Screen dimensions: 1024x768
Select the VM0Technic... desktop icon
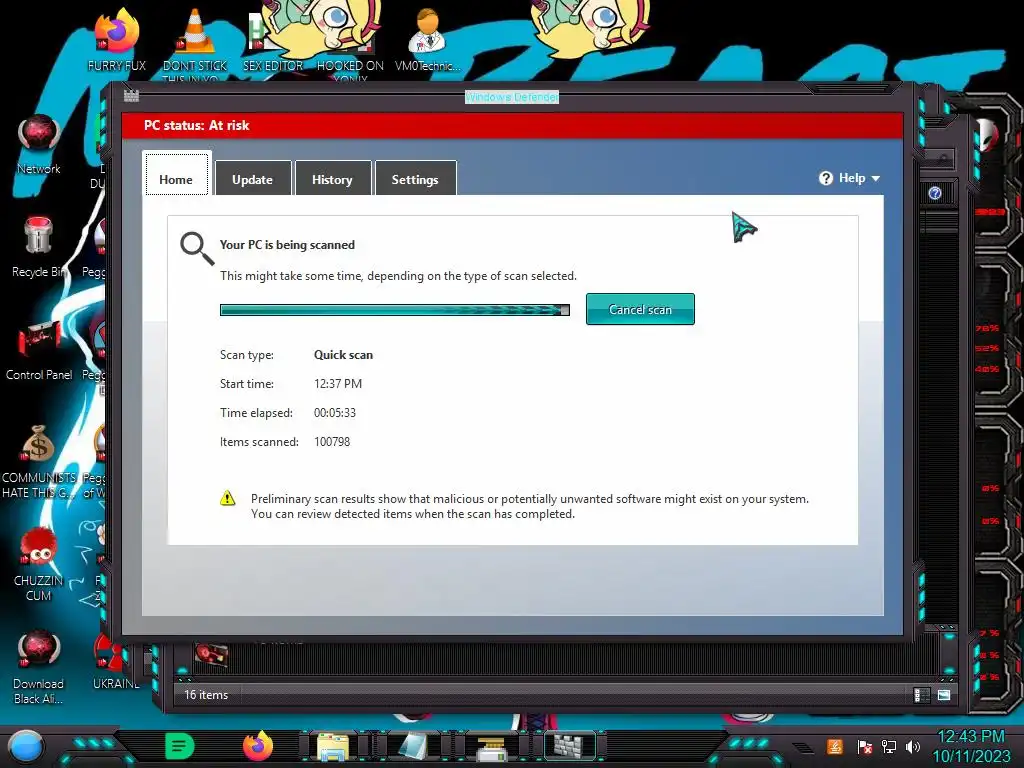428,39
